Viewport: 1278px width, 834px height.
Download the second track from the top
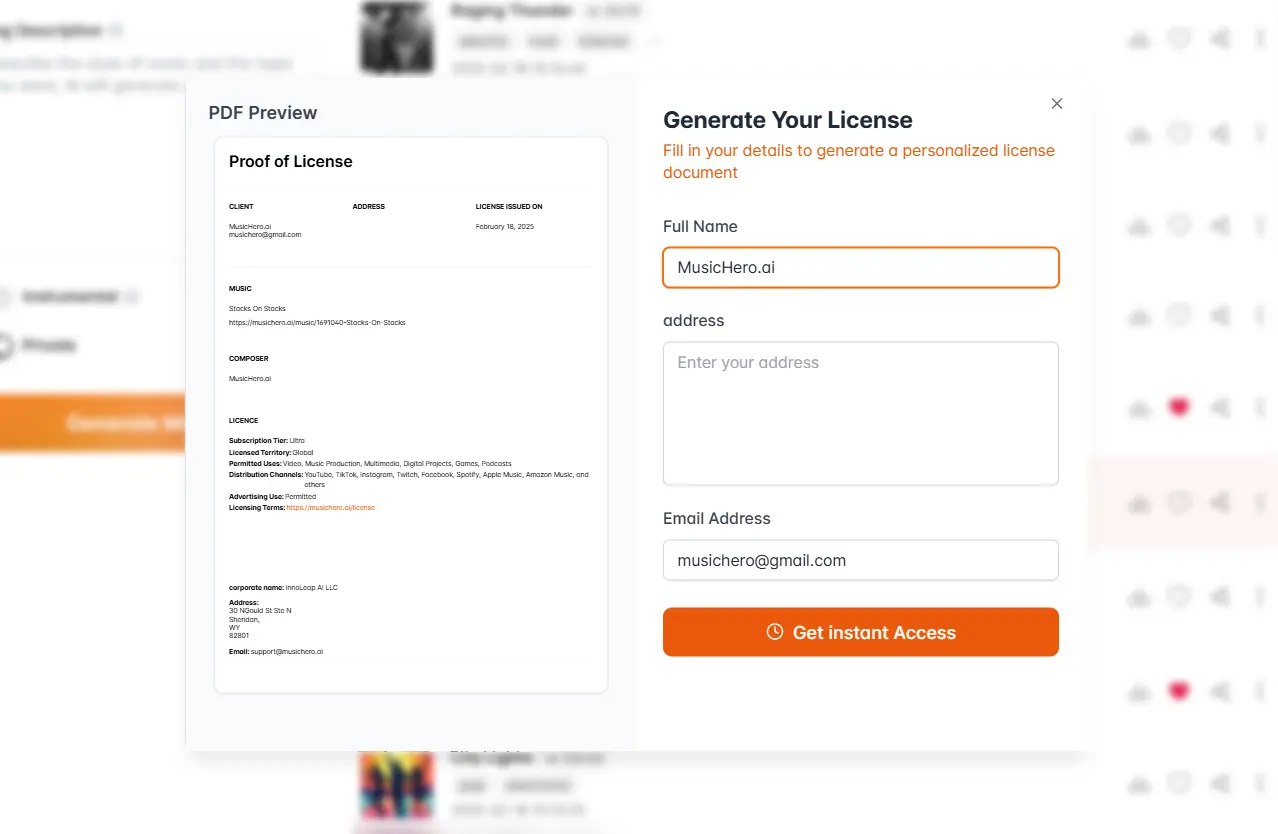point(1139,133)
